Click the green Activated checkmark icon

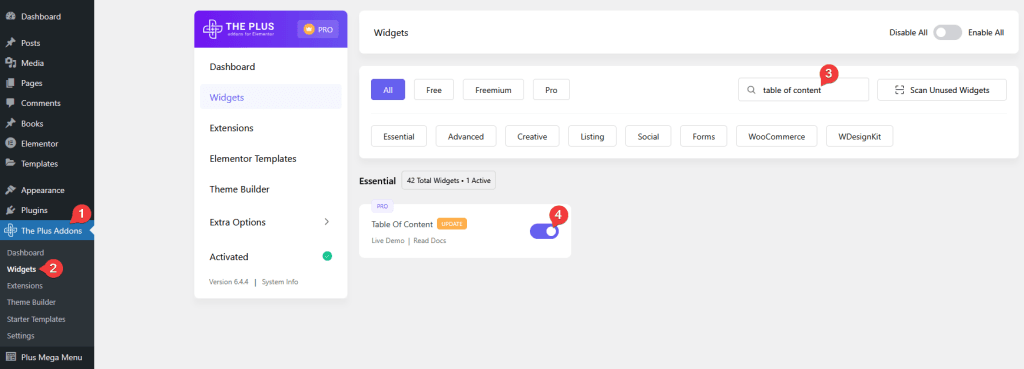[327, 257]
